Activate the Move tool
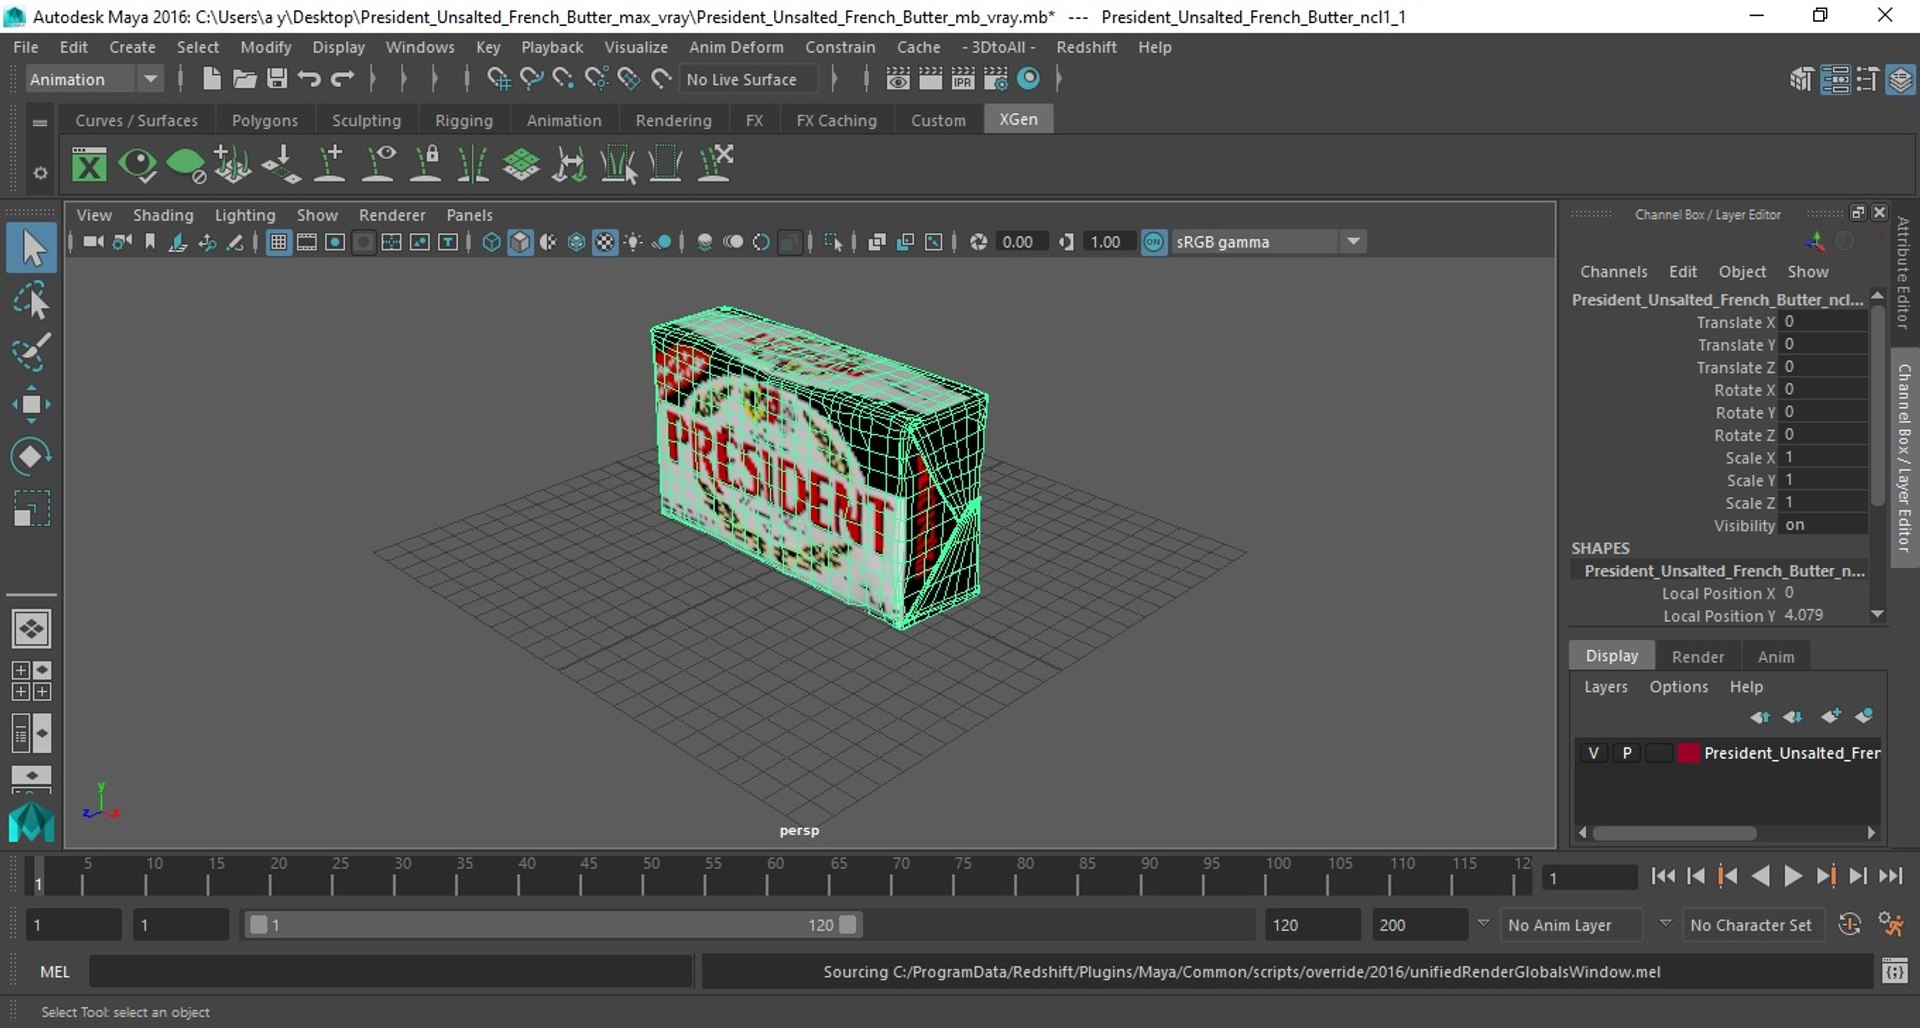The image size is (1920, 1028). click(x=31, y=404)
